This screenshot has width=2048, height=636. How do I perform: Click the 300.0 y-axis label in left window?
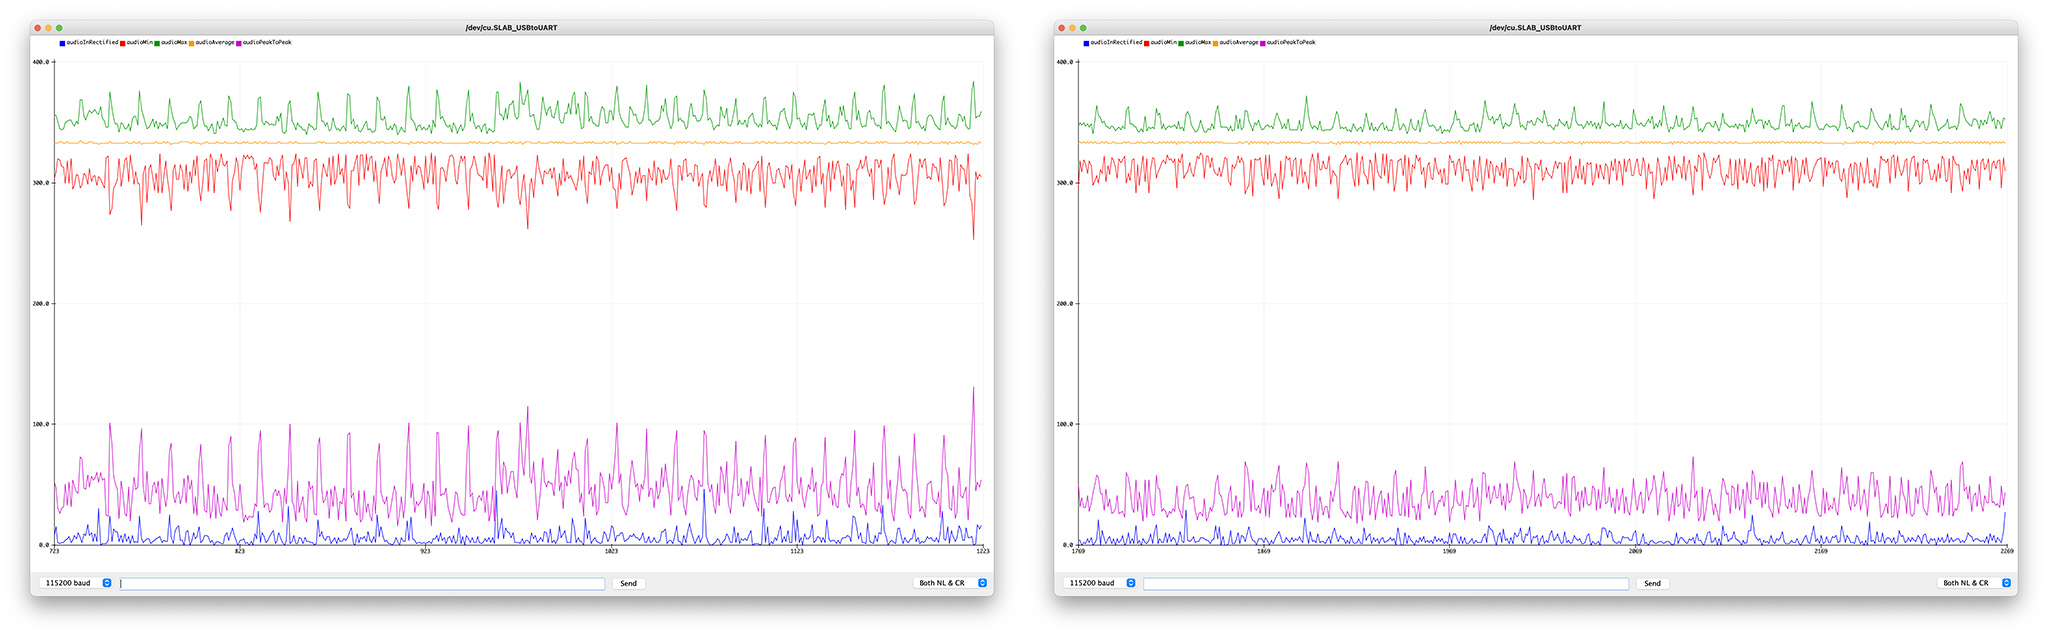click(x=41, y=183)
